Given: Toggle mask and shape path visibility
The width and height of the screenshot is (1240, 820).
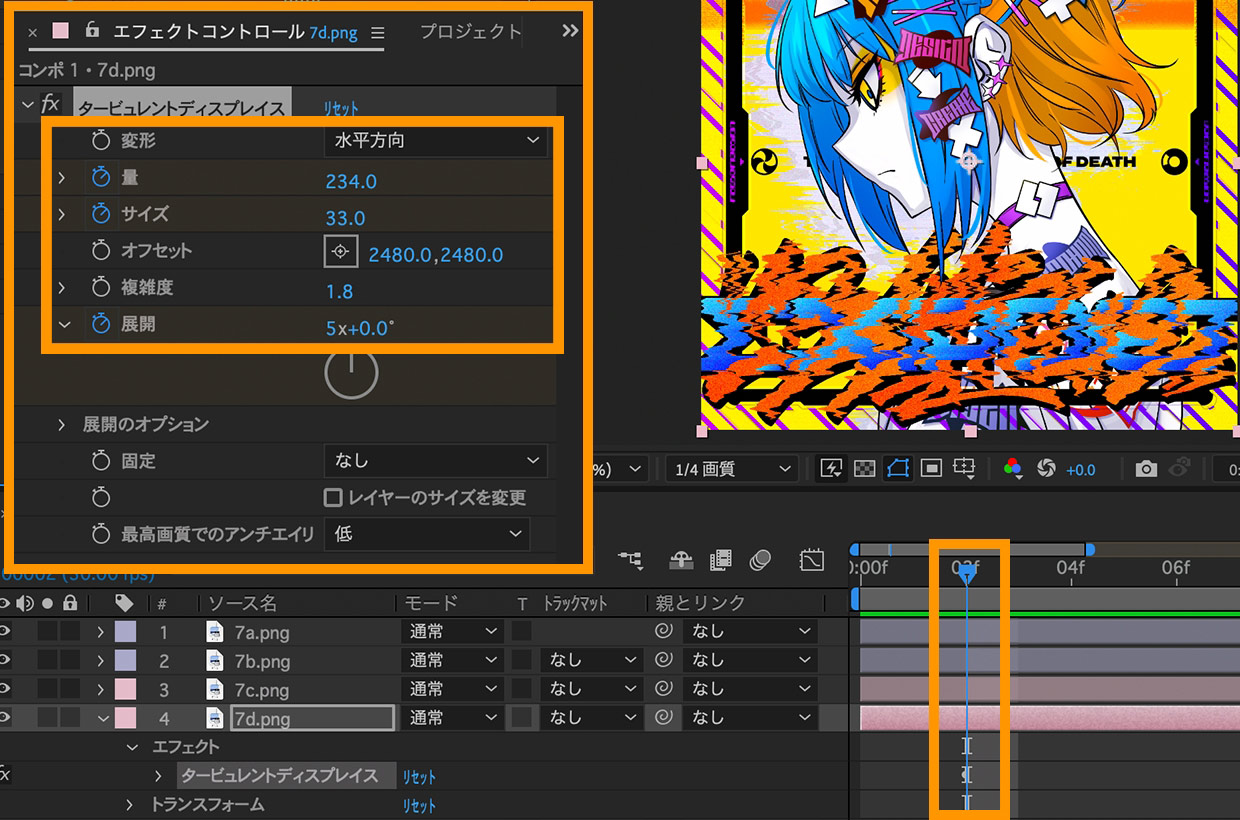Looking at the screenshot, I should click(x=897, y=468).
